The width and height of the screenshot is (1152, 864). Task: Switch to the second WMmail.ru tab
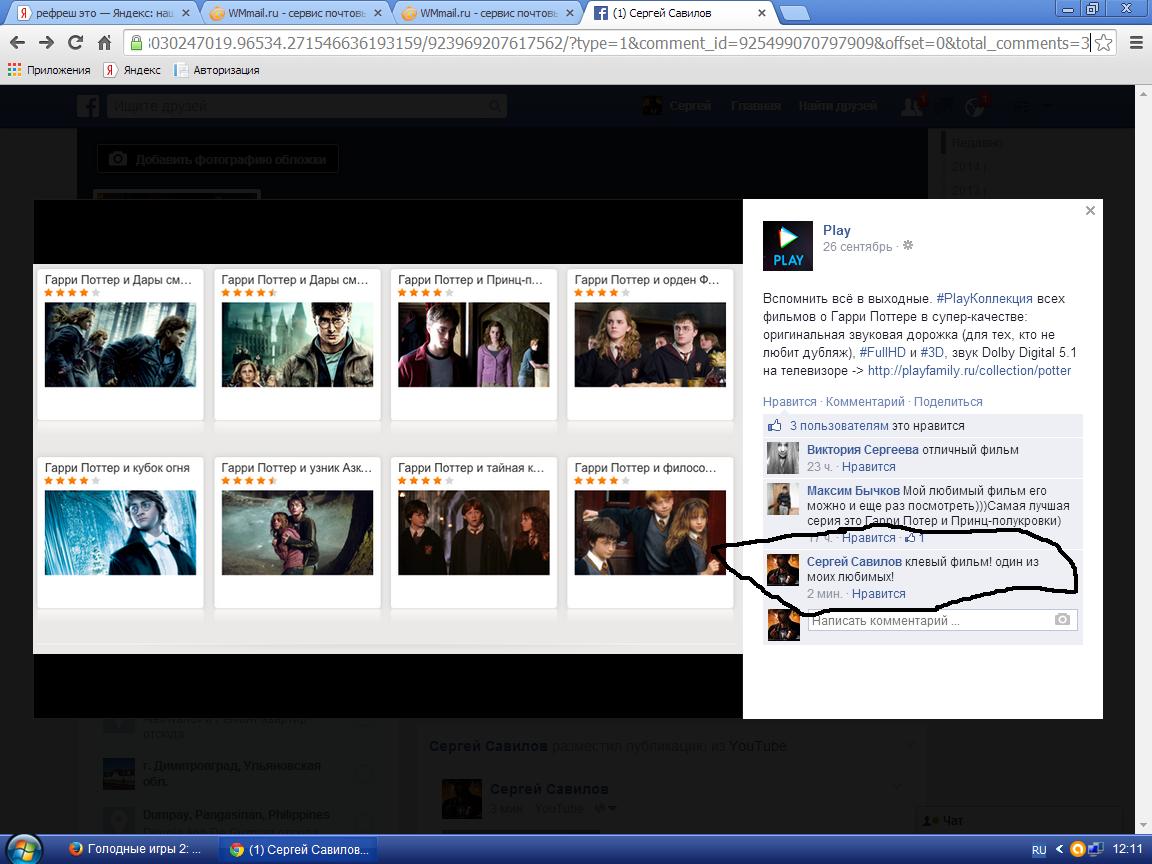coord(488,13)
